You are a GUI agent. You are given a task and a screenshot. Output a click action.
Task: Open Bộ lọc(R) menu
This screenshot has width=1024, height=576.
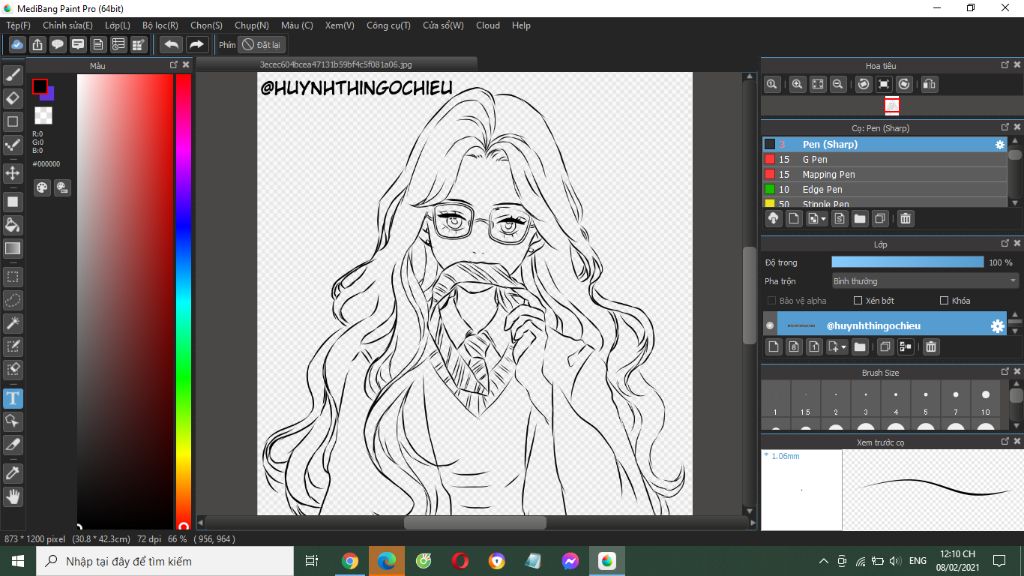[160, 25]
